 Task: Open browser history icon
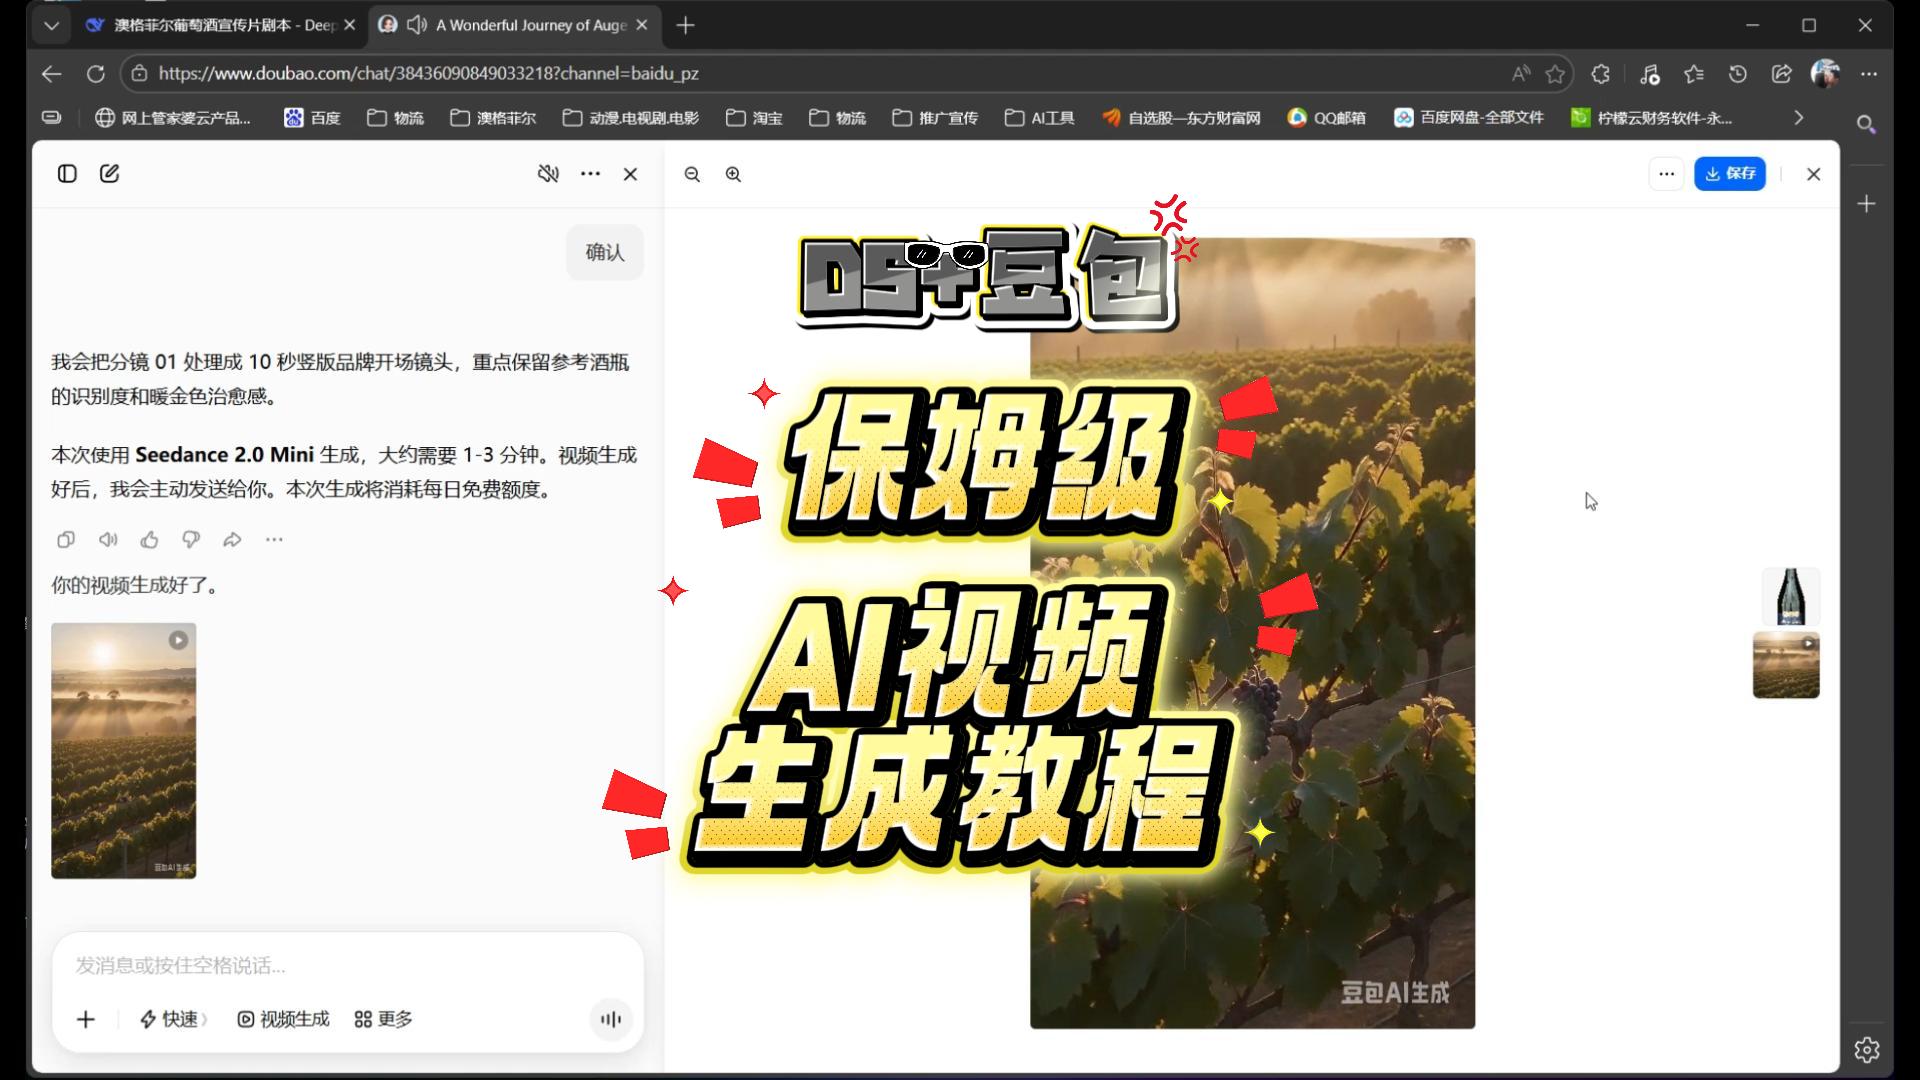tap(1738, 73)
